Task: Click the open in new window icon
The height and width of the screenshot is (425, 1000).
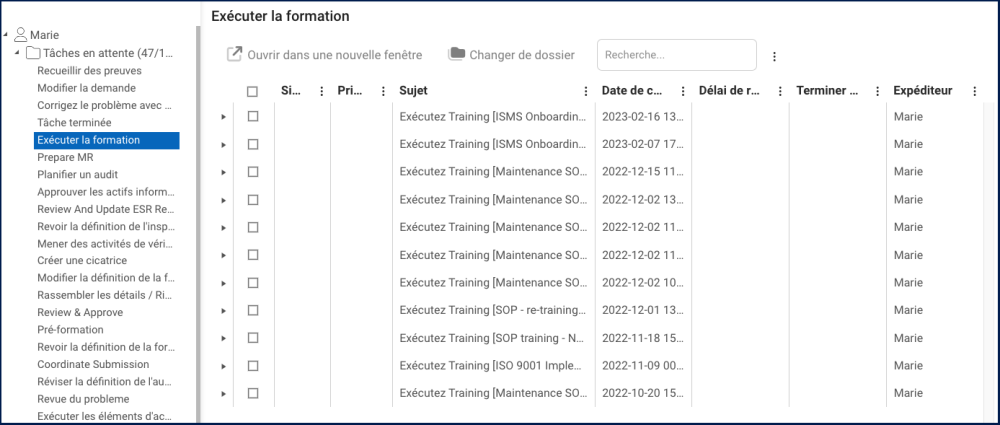Action: [x=234, y=54]
